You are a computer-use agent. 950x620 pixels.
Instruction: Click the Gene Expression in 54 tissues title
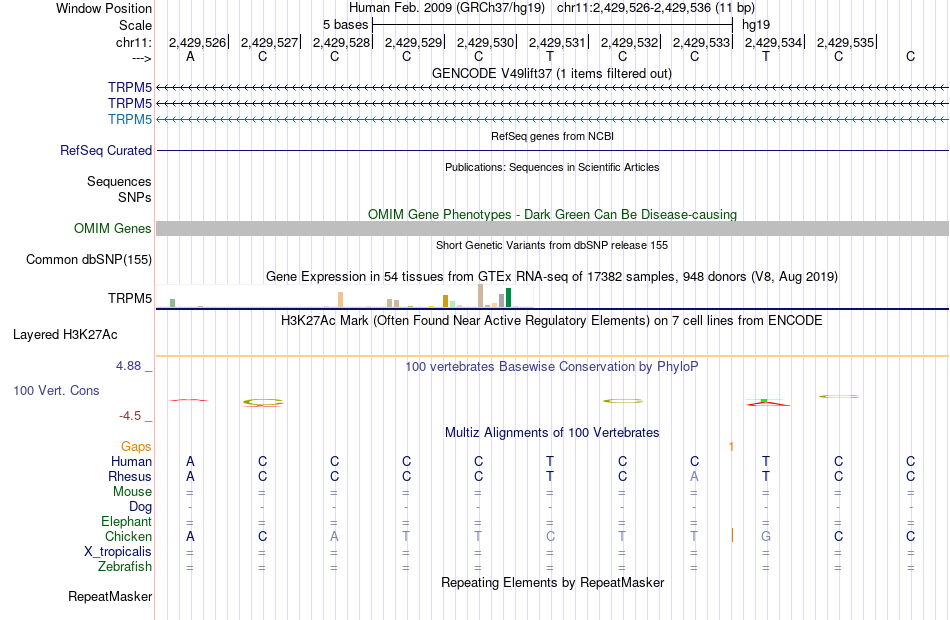(x=552, y=277)
